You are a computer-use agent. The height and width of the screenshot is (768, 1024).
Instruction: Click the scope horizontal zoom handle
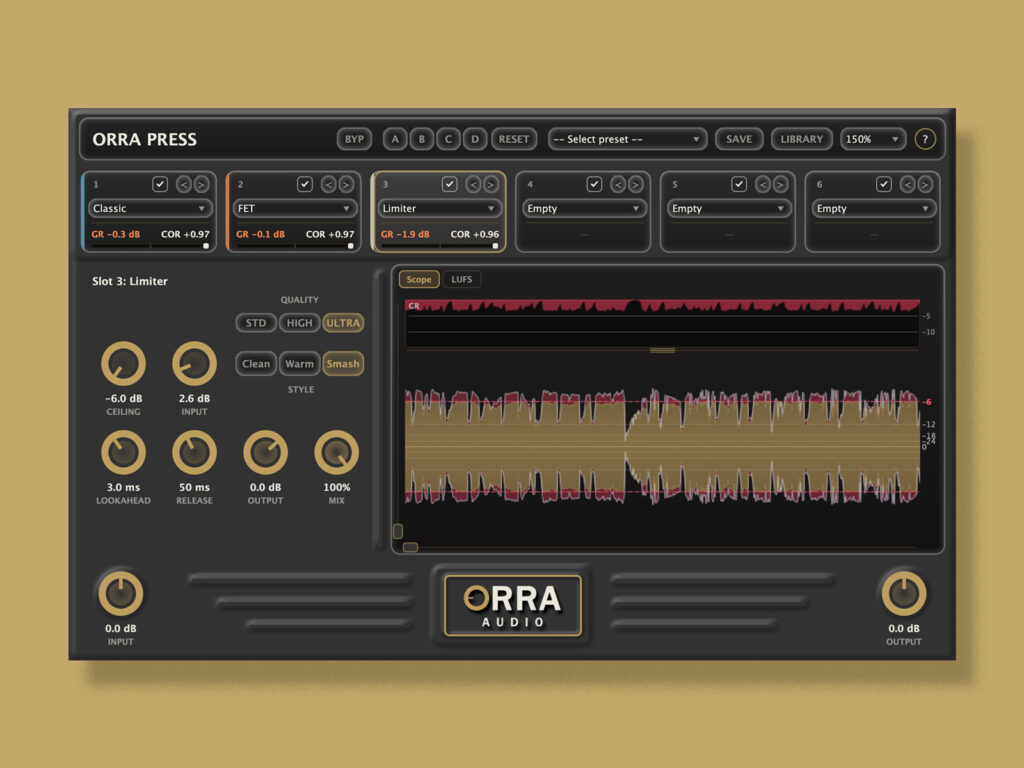point(410,547)
